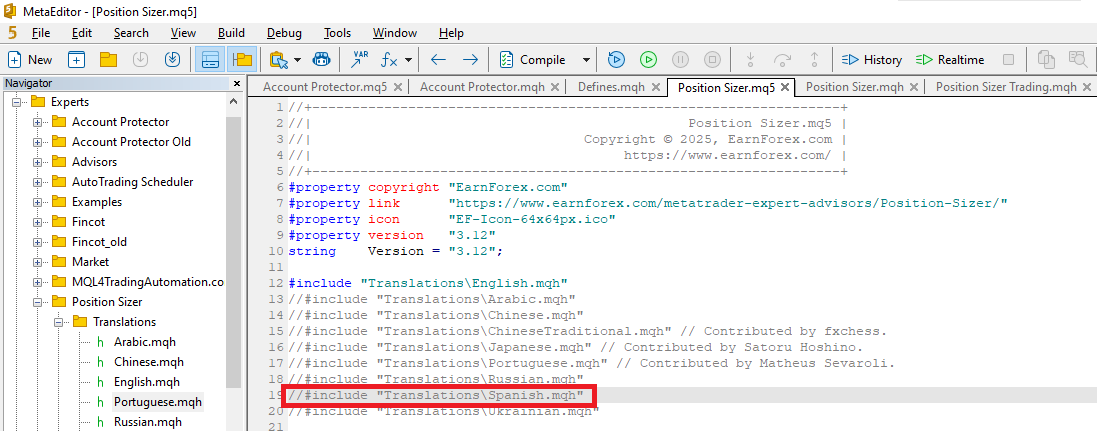Collapse the Translations folder
The height and width of the screenshot is (431, 1097).
tap(59, 323)
